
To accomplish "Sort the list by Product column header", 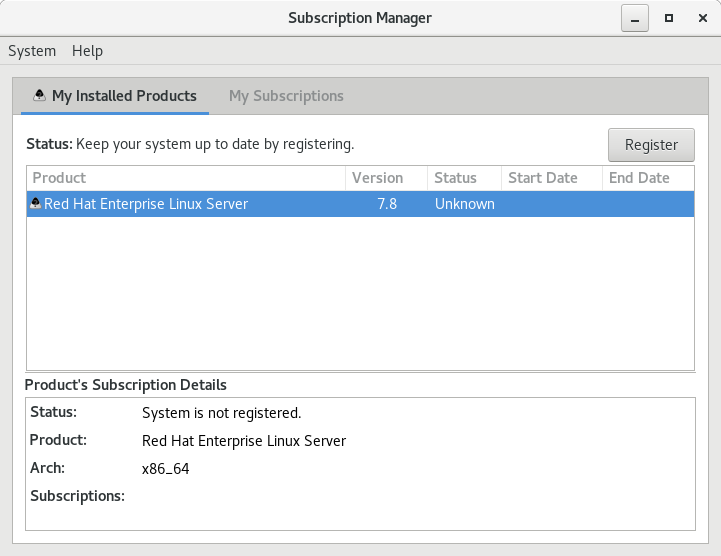I will point(185,178).
